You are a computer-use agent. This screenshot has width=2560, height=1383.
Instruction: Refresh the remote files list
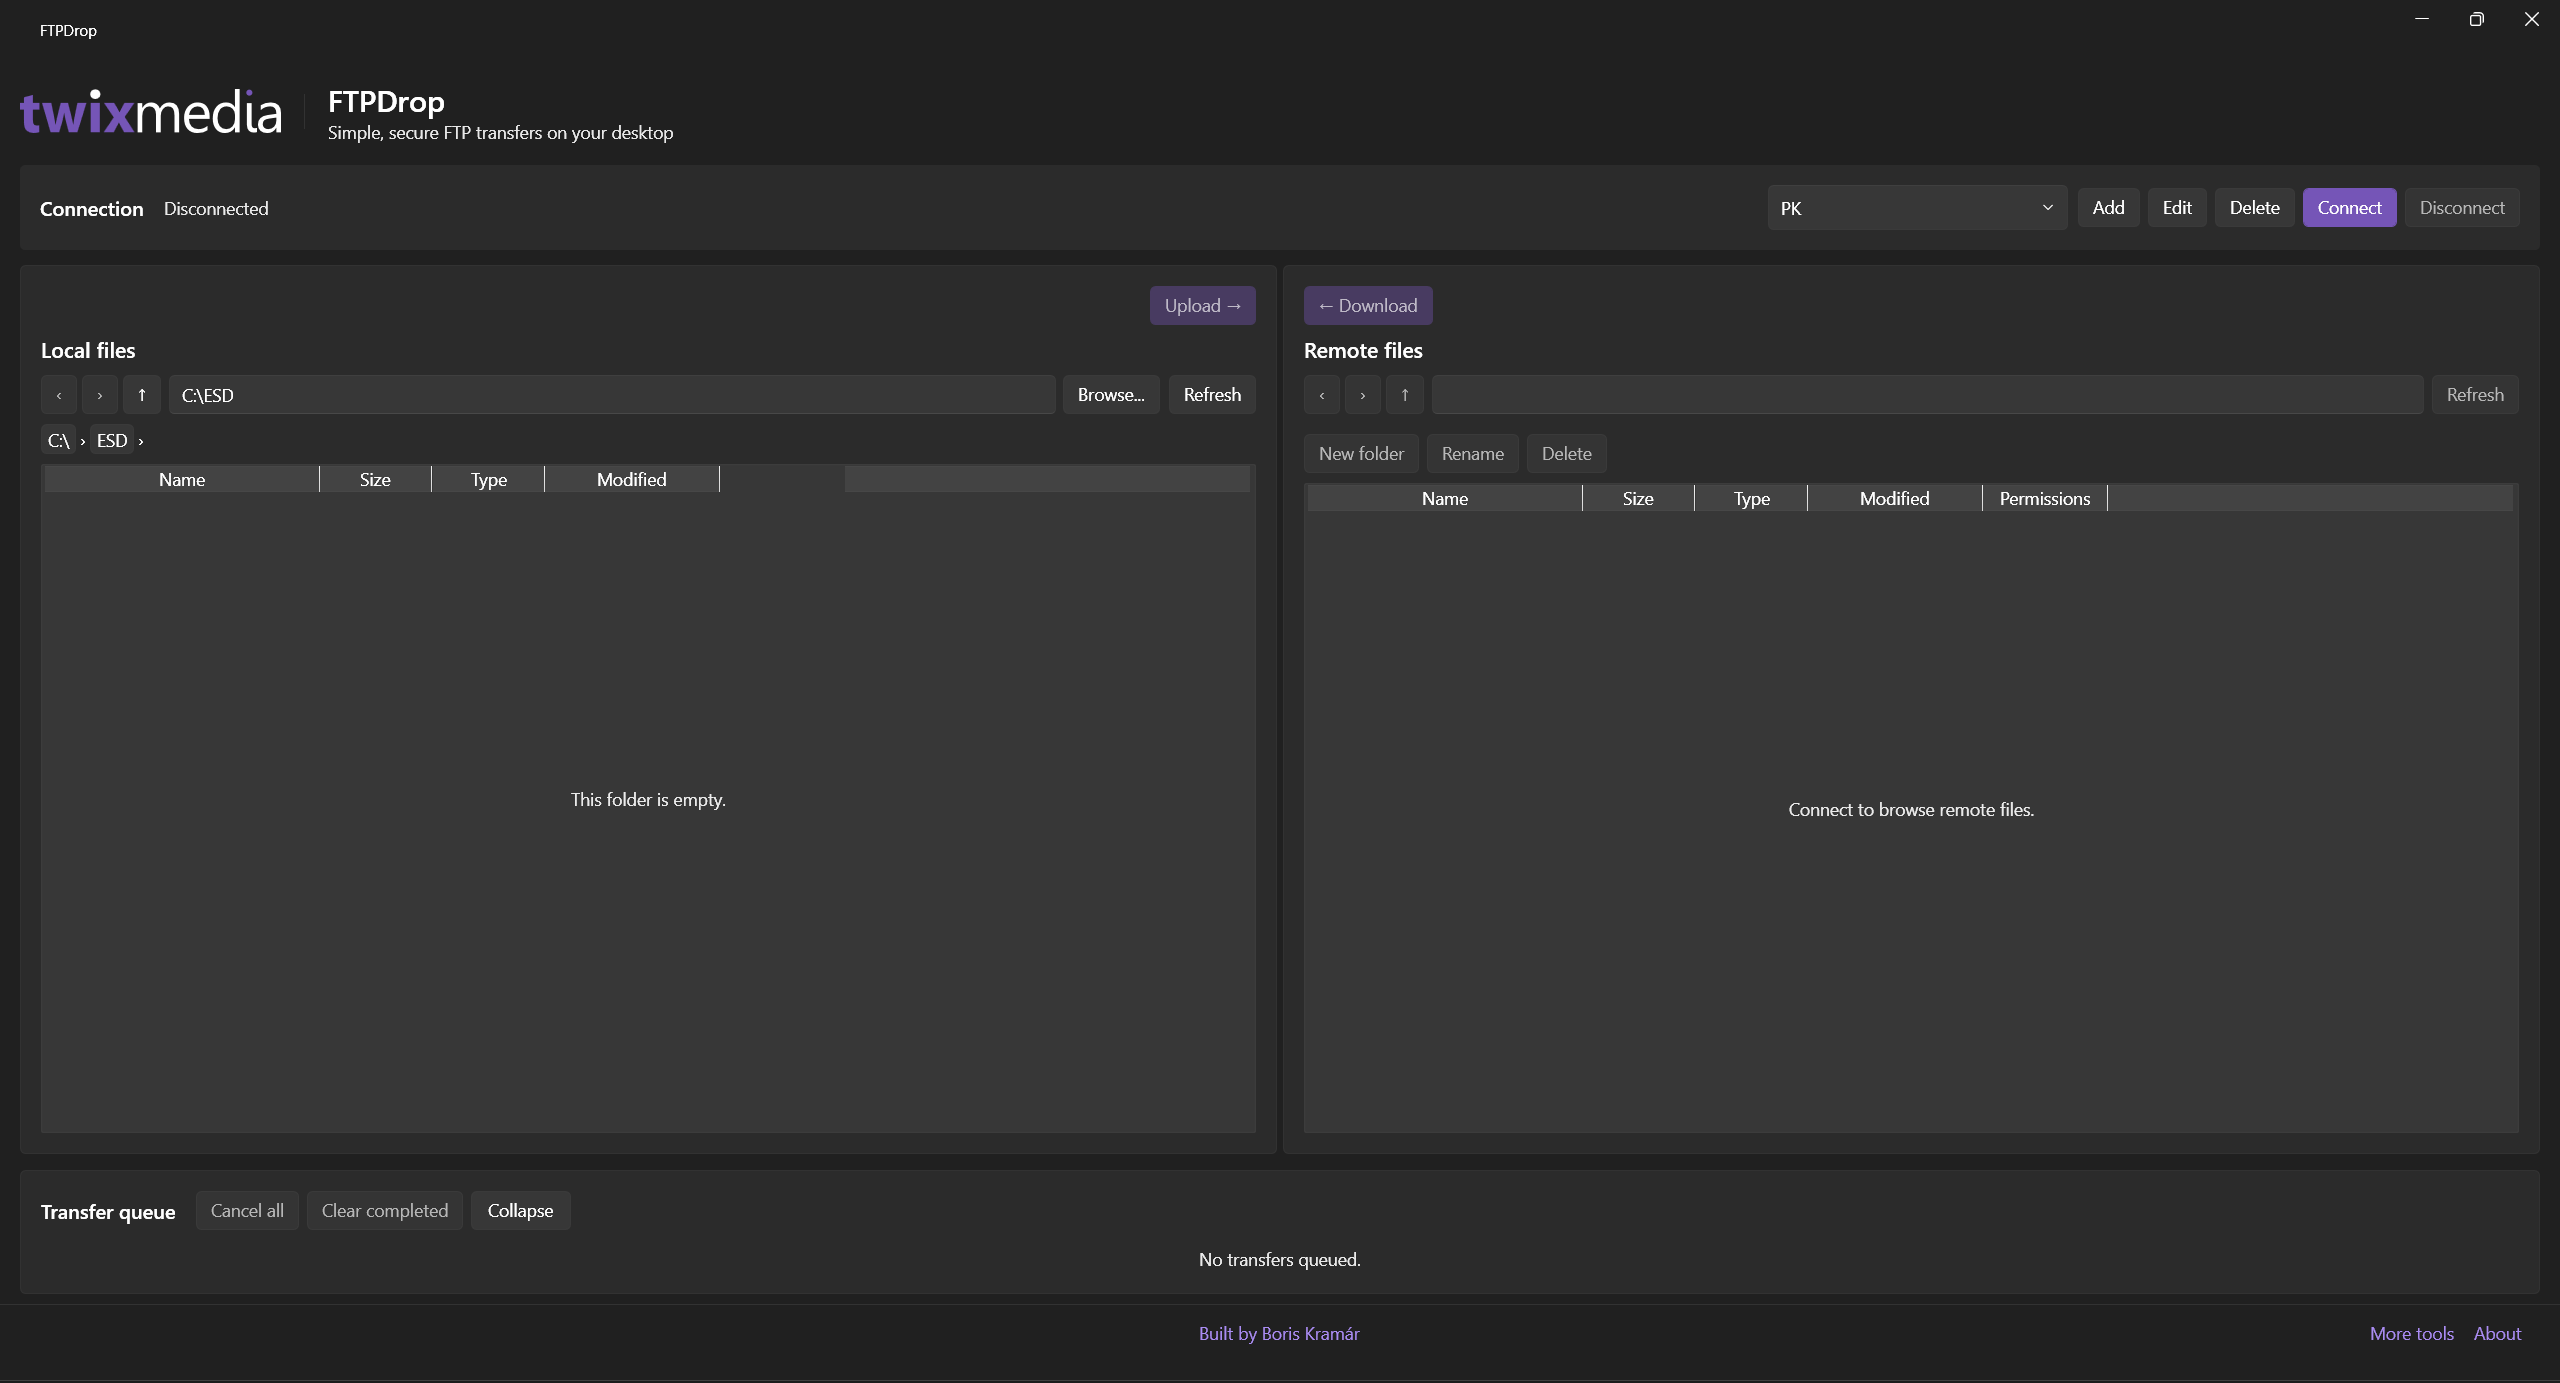click(2475, 395)
